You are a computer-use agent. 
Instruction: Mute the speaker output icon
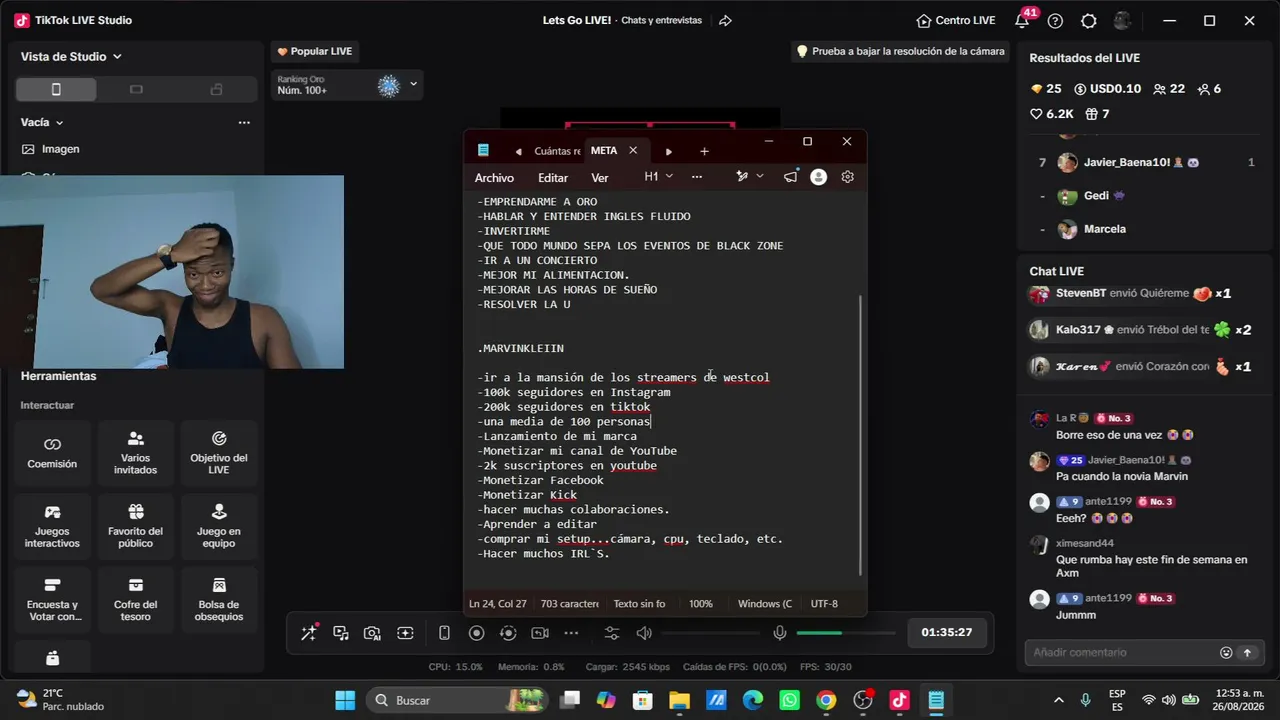[644, 633]
